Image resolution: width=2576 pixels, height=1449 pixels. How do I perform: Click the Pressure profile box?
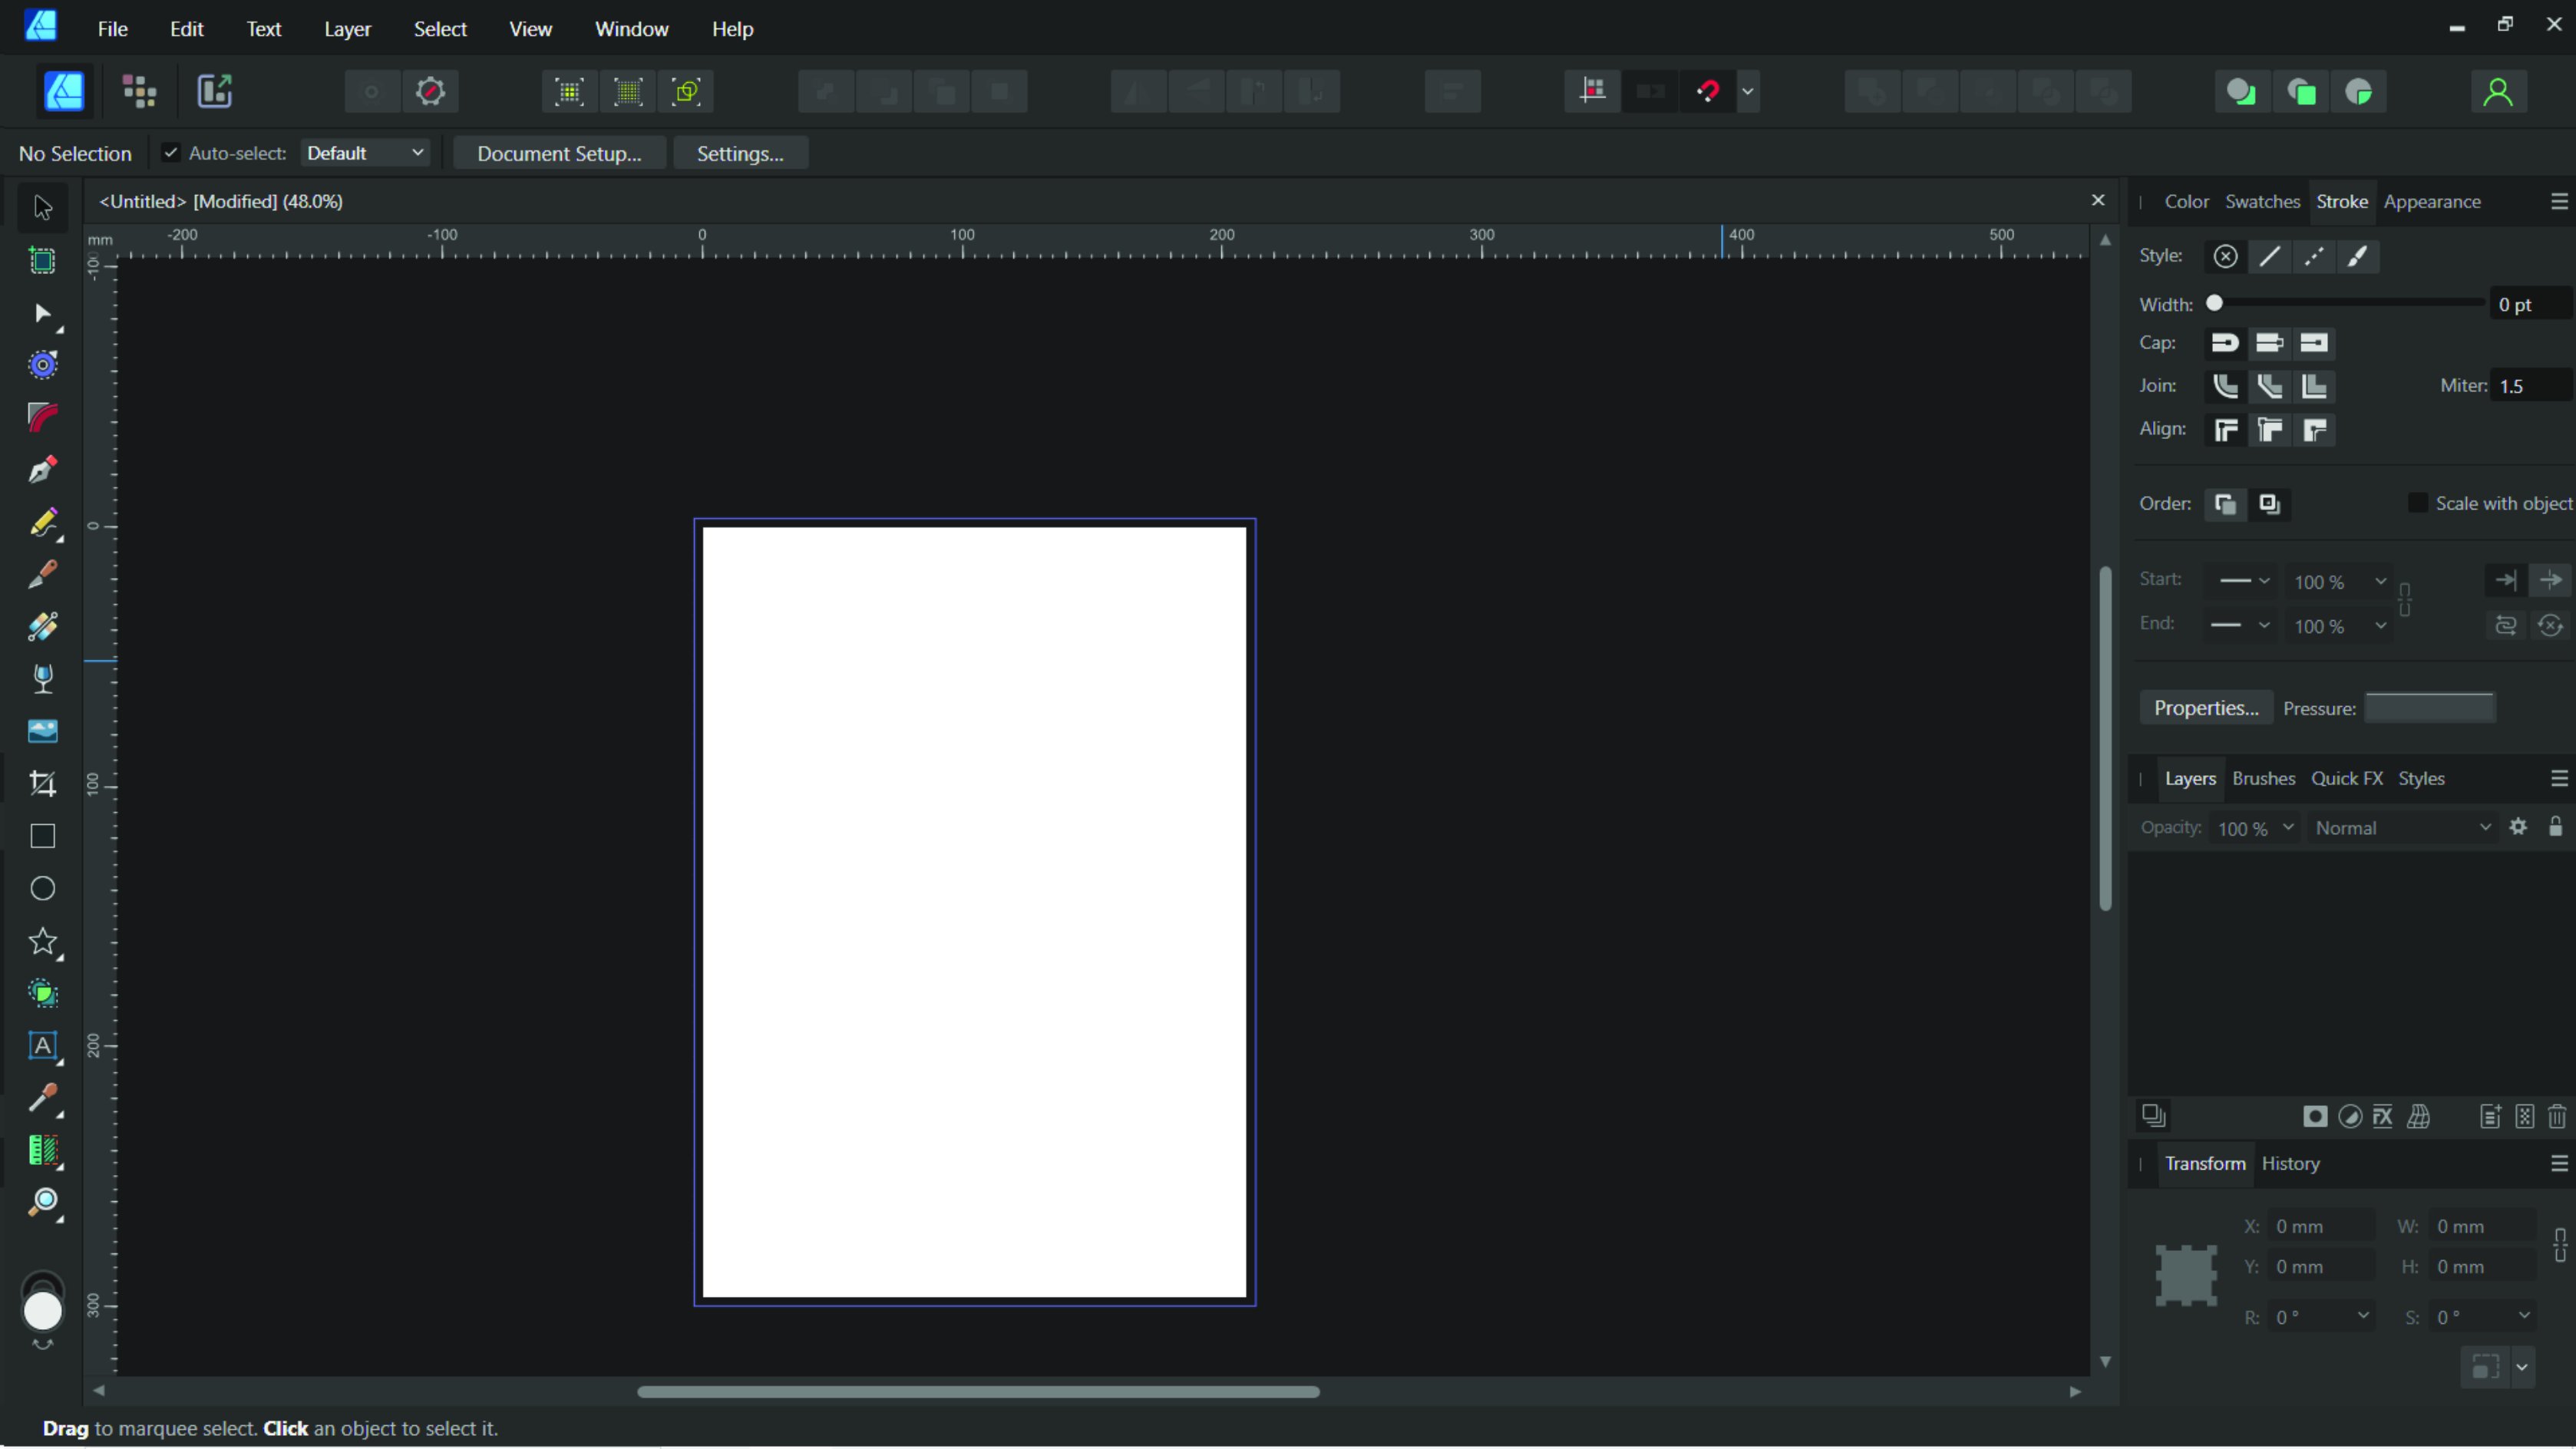click(x=2430, y=707)
